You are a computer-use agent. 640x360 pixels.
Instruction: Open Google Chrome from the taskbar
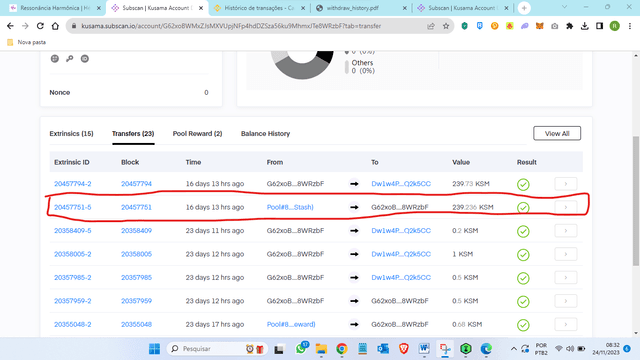342,349
